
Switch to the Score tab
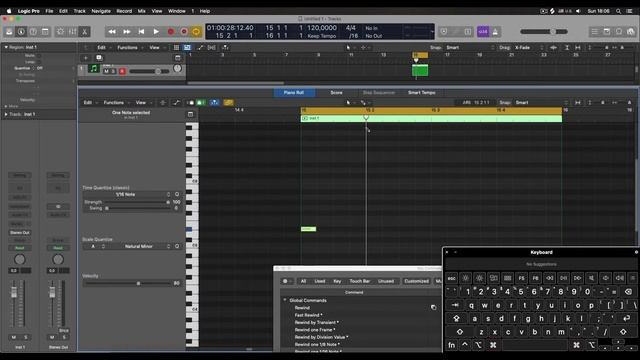336,93
